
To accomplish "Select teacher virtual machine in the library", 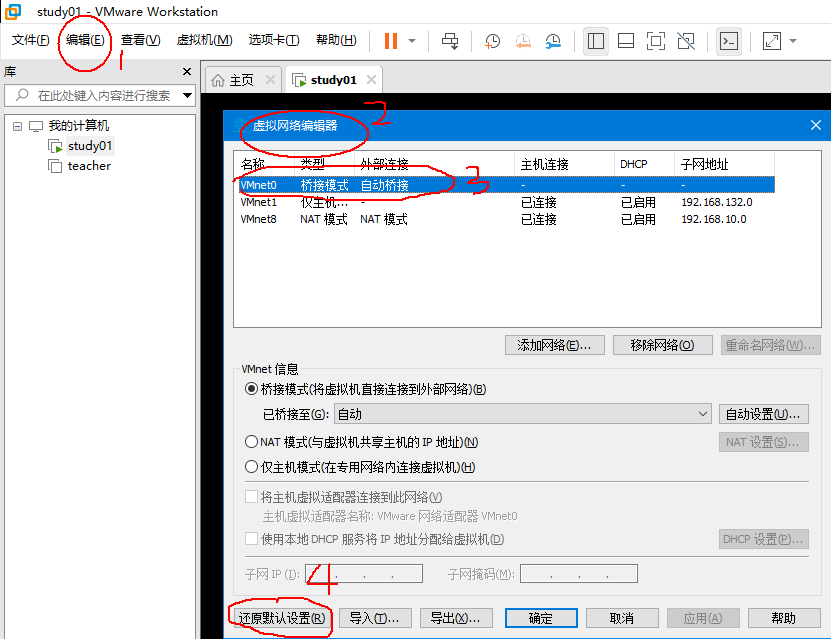I will [x=89, y=166].
